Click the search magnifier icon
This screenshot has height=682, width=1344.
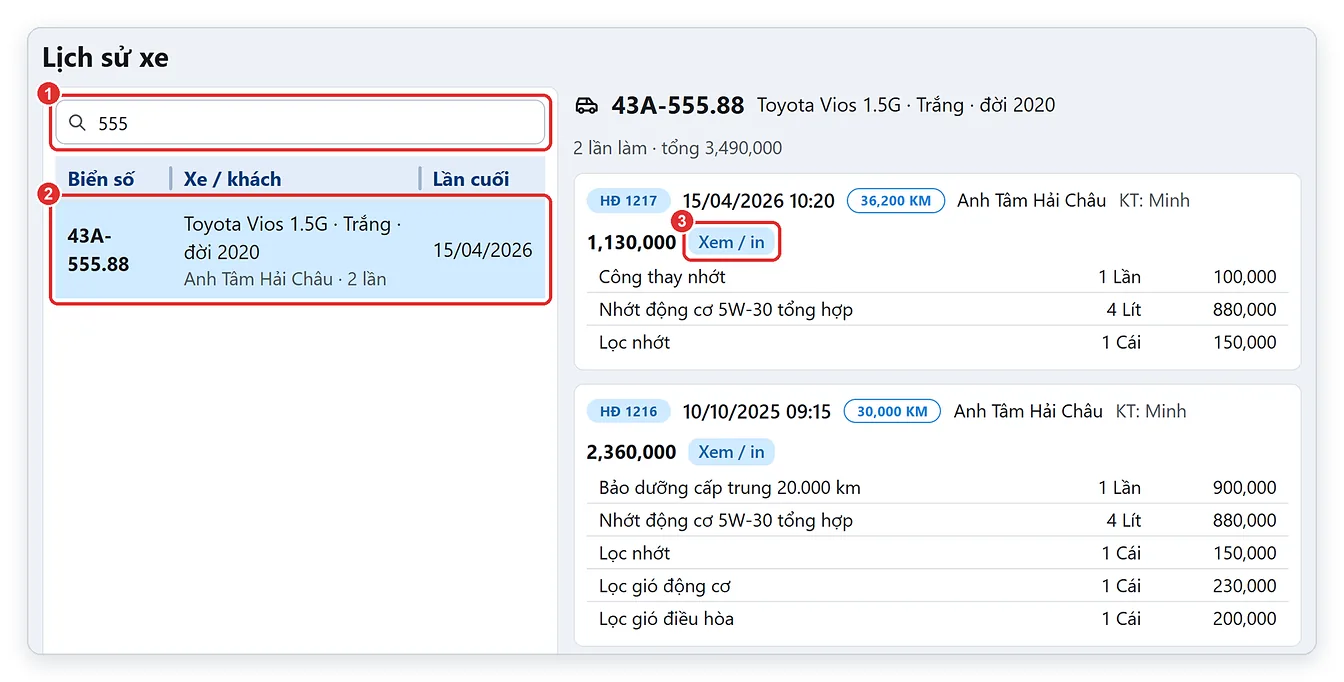pos(77,123)
